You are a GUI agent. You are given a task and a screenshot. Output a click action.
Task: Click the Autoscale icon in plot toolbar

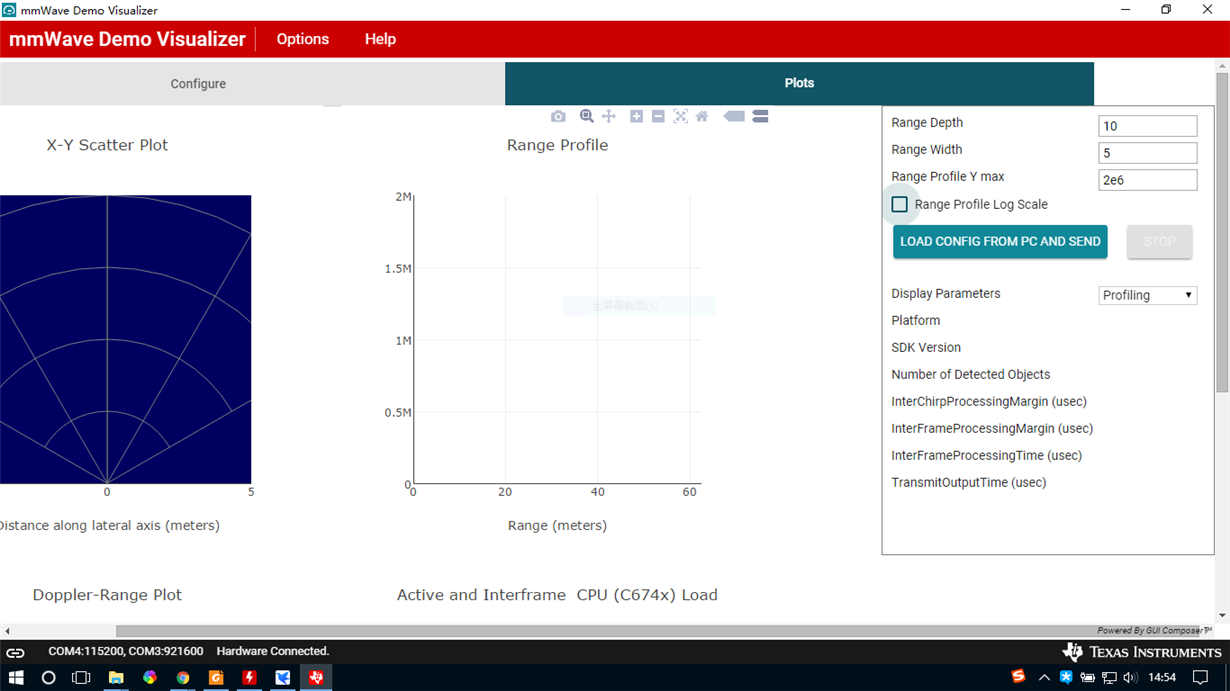(680, 117)
